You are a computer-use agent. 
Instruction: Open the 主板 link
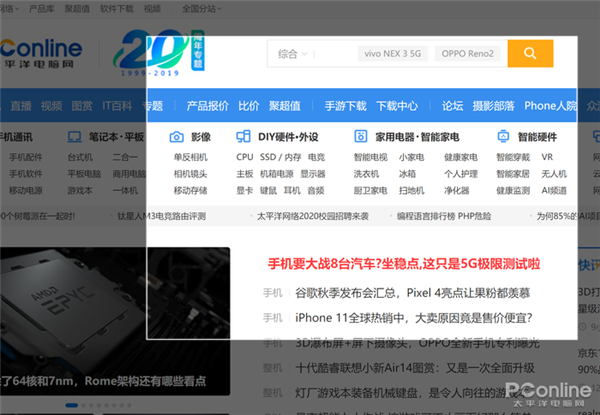point(245,174)
